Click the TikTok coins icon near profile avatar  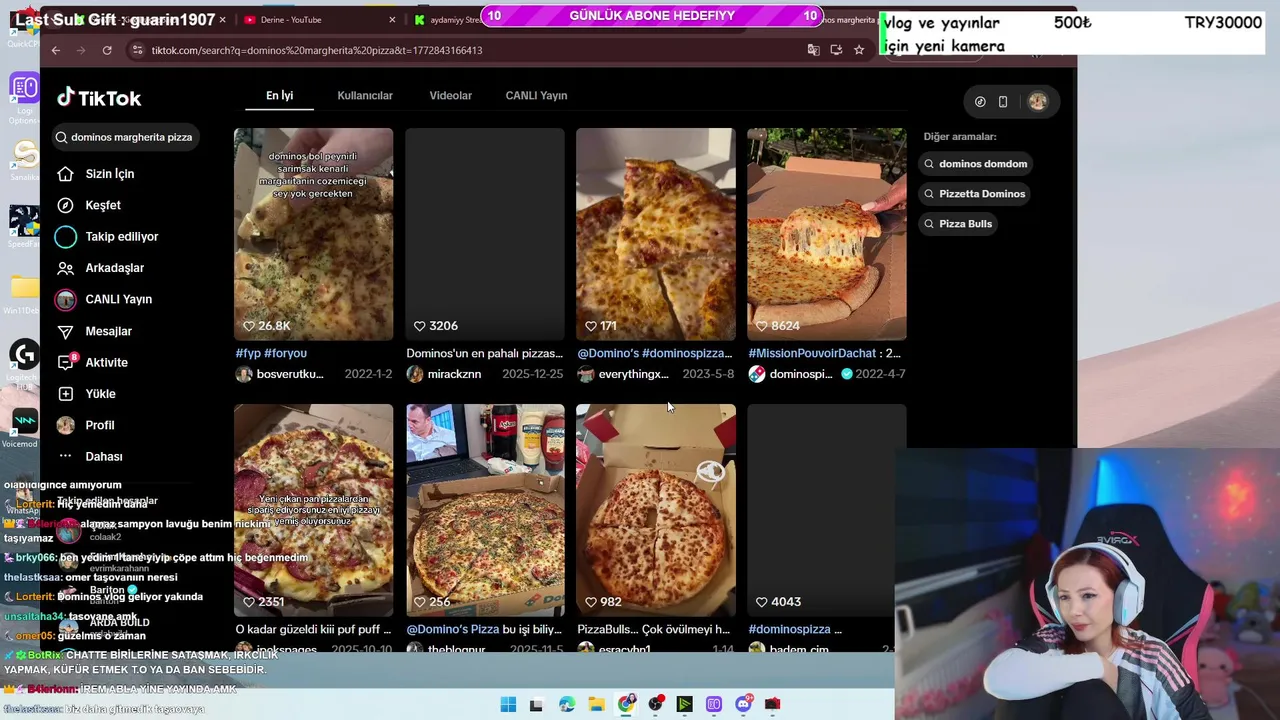(x=980, y=102)
